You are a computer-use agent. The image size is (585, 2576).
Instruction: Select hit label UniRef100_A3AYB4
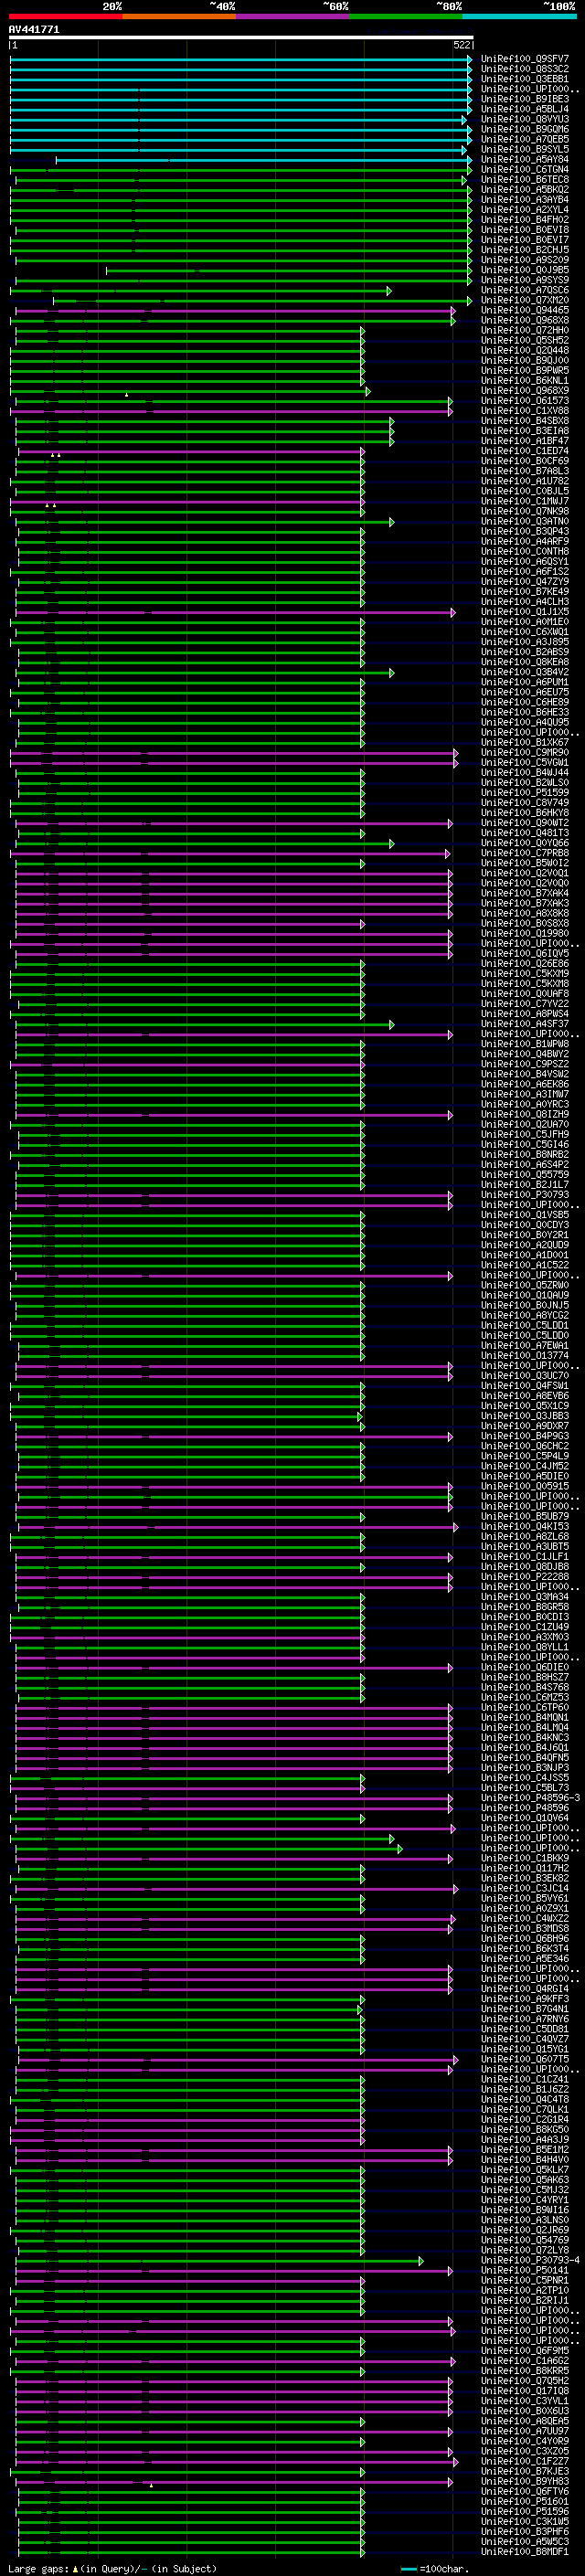(x=525, y=200)
